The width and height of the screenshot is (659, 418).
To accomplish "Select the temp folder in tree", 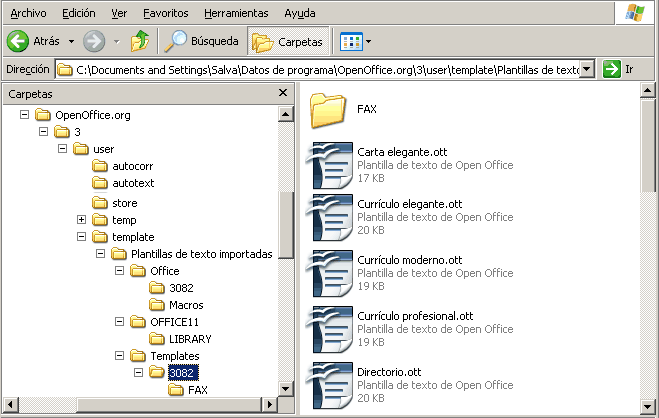I will point(114,220).
